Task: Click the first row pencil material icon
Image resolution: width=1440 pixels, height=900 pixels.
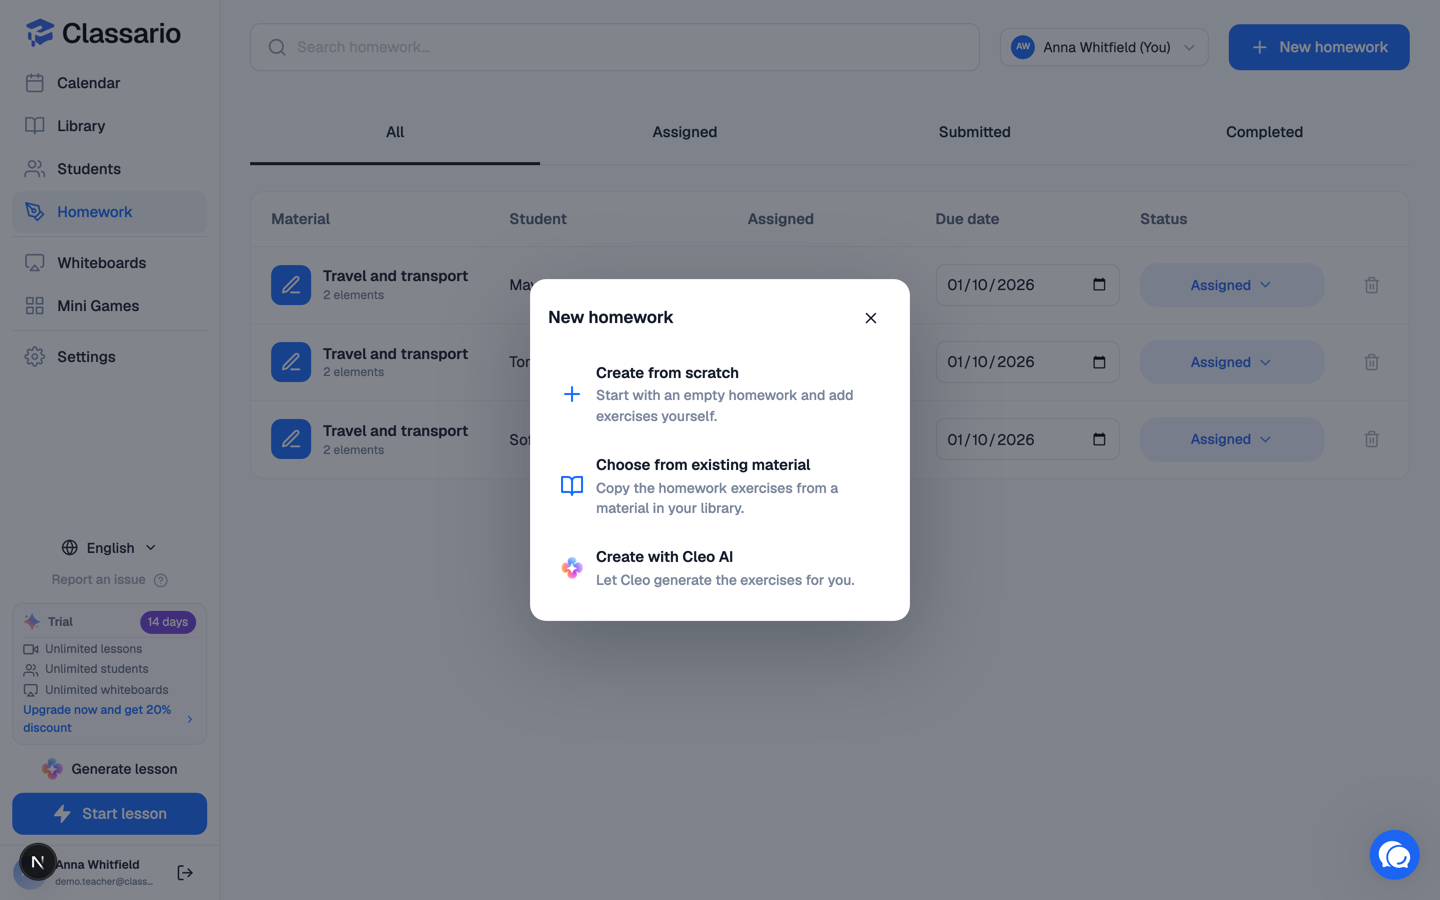Action: click(291, 285)
